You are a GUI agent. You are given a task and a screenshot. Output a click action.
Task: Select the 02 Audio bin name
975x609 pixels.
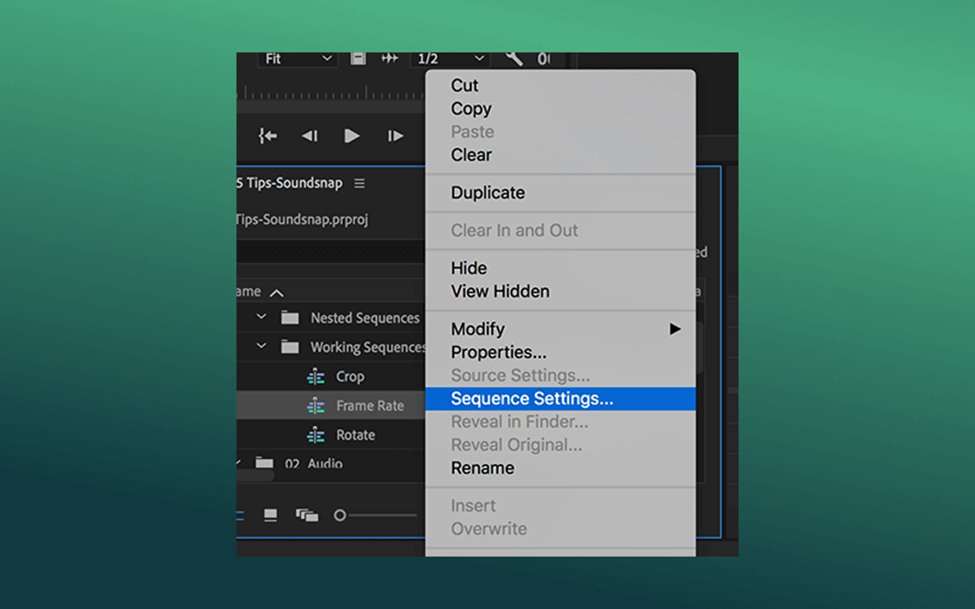tap(313, 463)
